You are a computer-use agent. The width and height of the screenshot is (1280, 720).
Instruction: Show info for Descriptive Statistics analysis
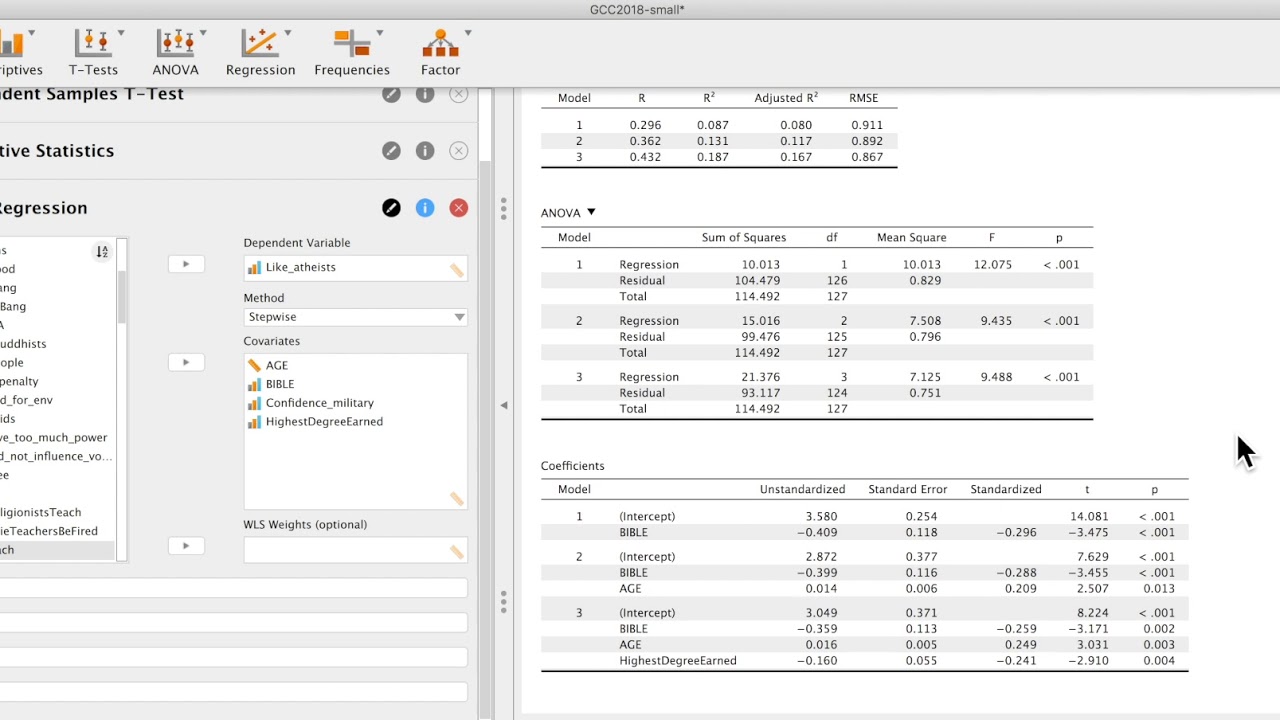(425, 151)
